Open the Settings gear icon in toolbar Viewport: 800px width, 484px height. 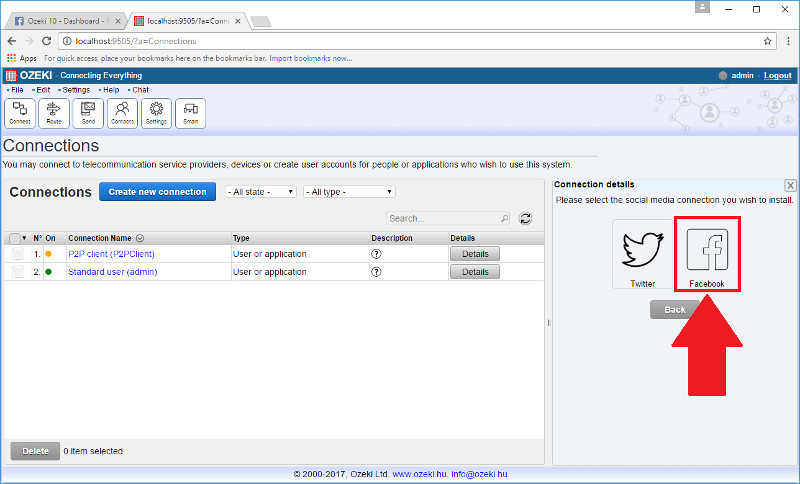point(156,113)
